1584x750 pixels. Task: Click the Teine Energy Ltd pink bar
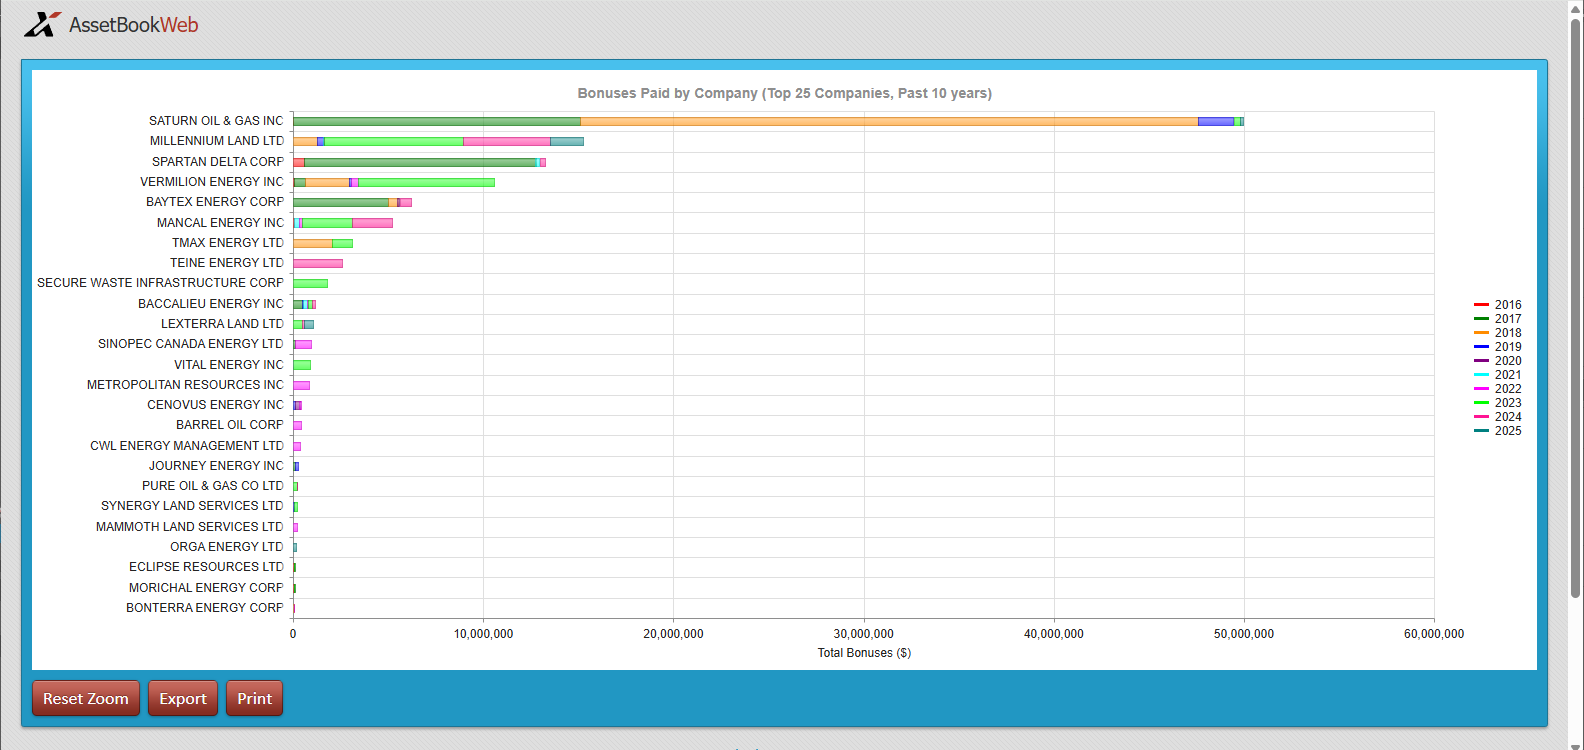click(318, 264)
